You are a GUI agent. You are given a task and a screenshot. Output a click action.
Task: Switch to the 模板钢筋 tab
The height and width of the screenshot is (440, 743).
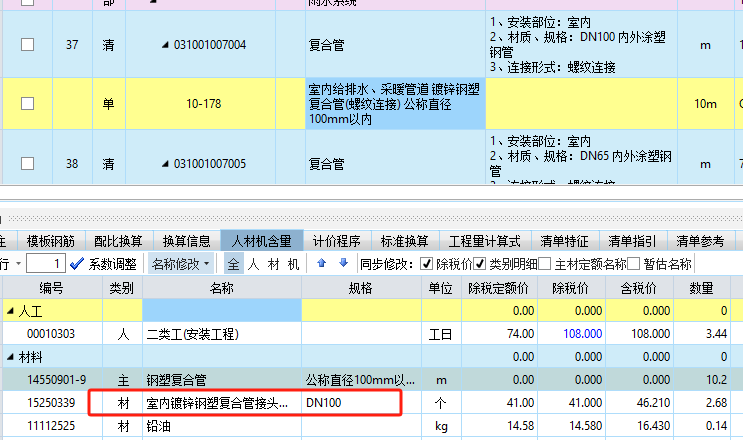(51, 241)
